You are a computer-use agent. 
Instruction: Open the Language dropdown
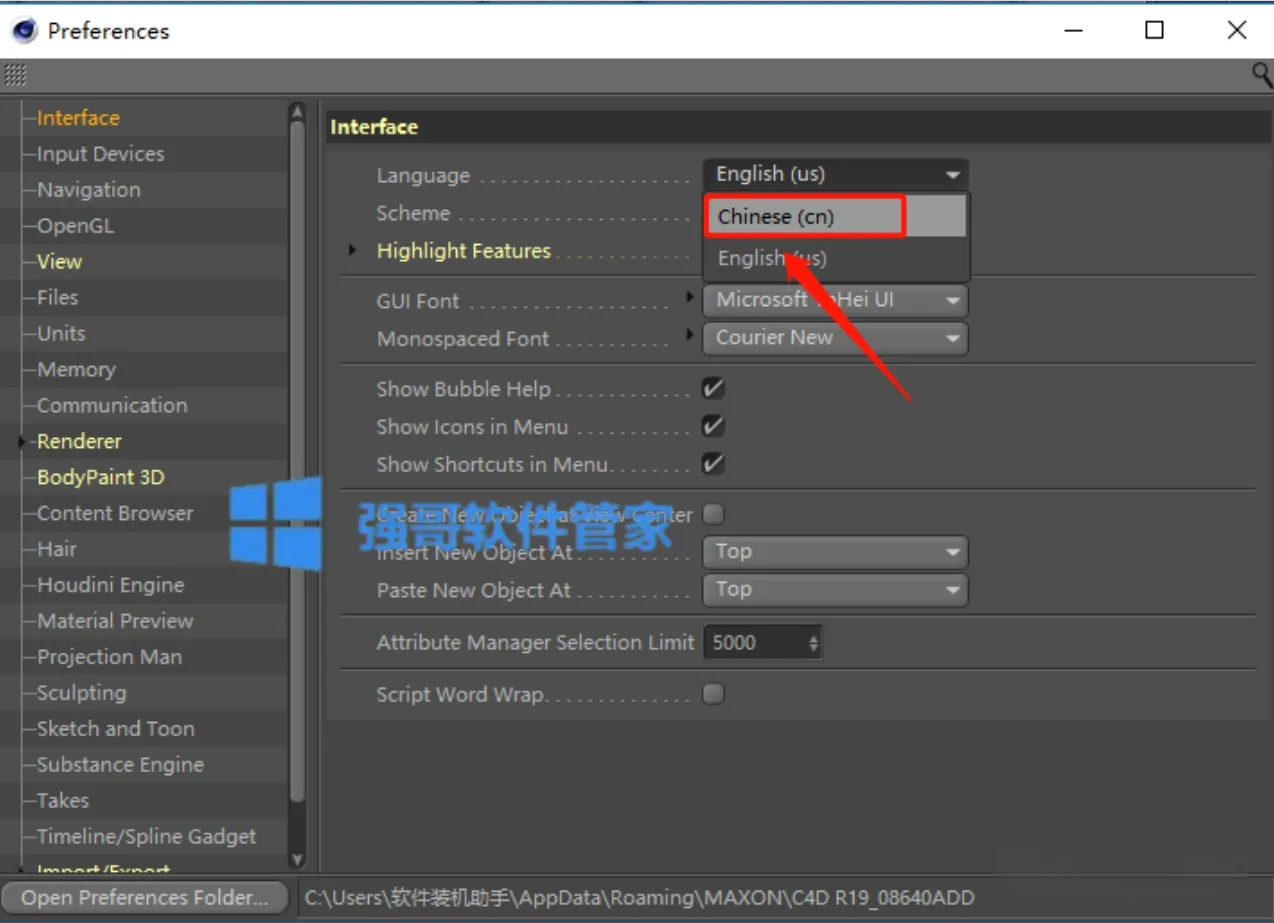[836, 174]
